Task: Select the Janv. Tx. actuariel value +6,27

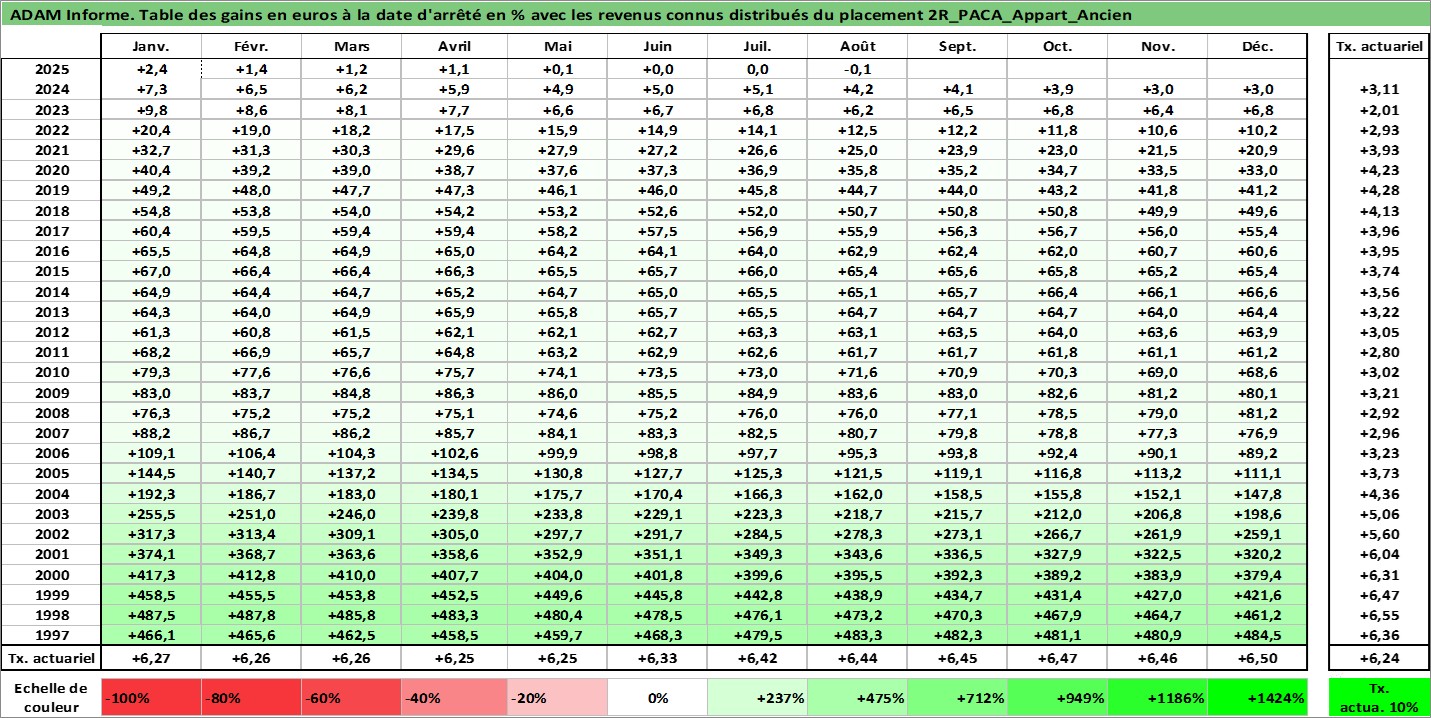Action: pos(151,658)
